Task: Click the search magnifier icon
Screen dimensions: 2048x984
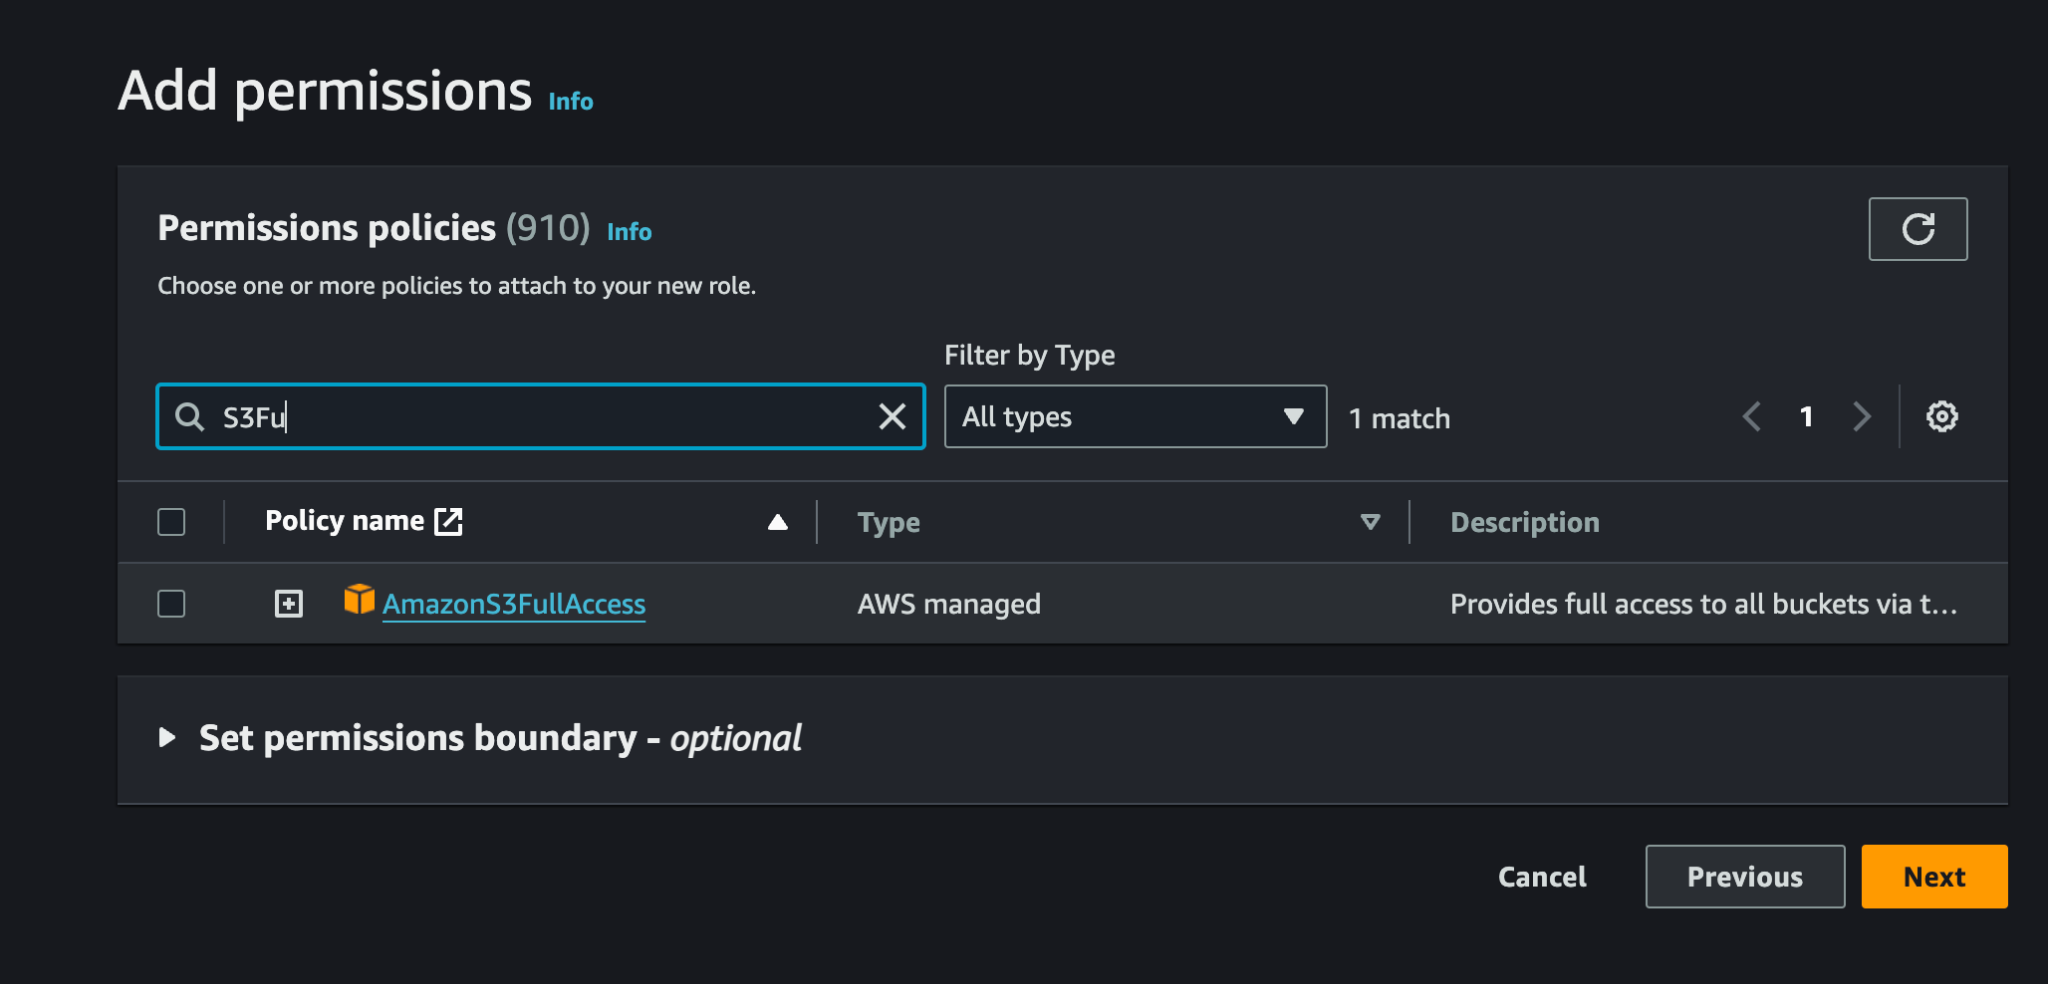Action: click(x=189, y=416)
